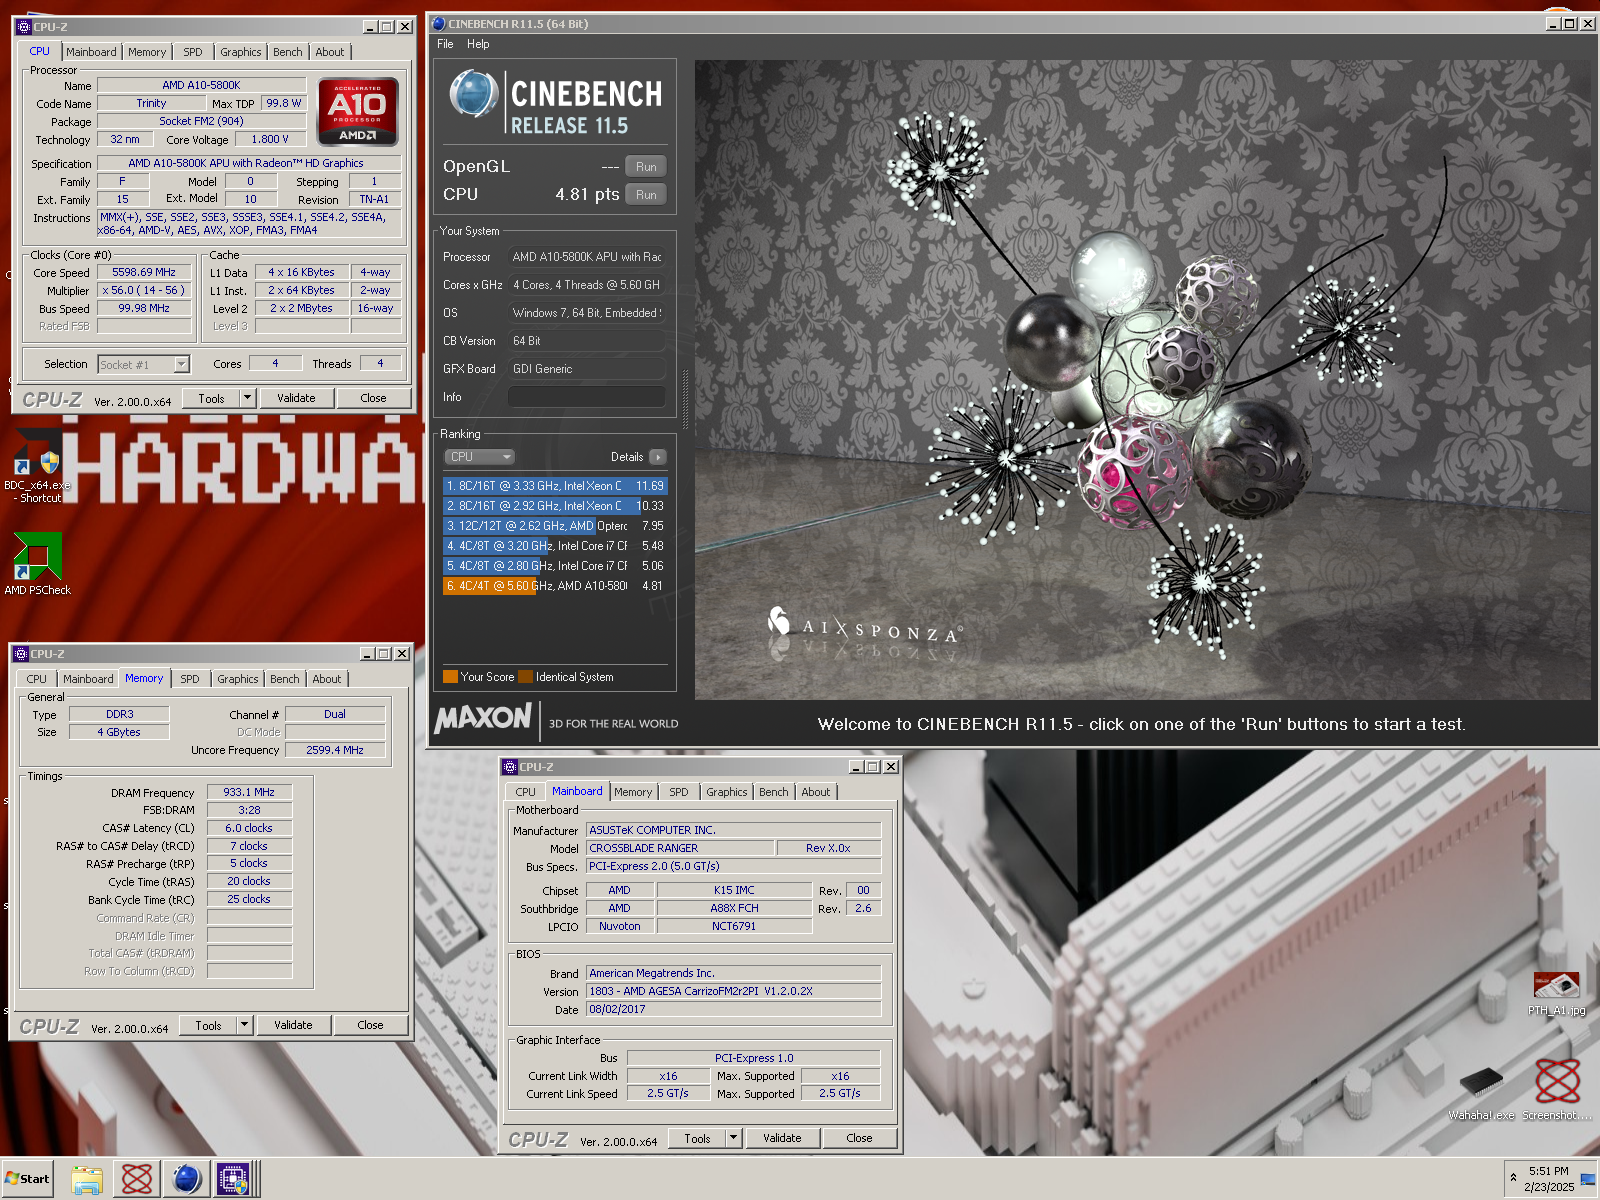
Task: Show hidden tray icons arrow
Action: tap(1513, 1178)
